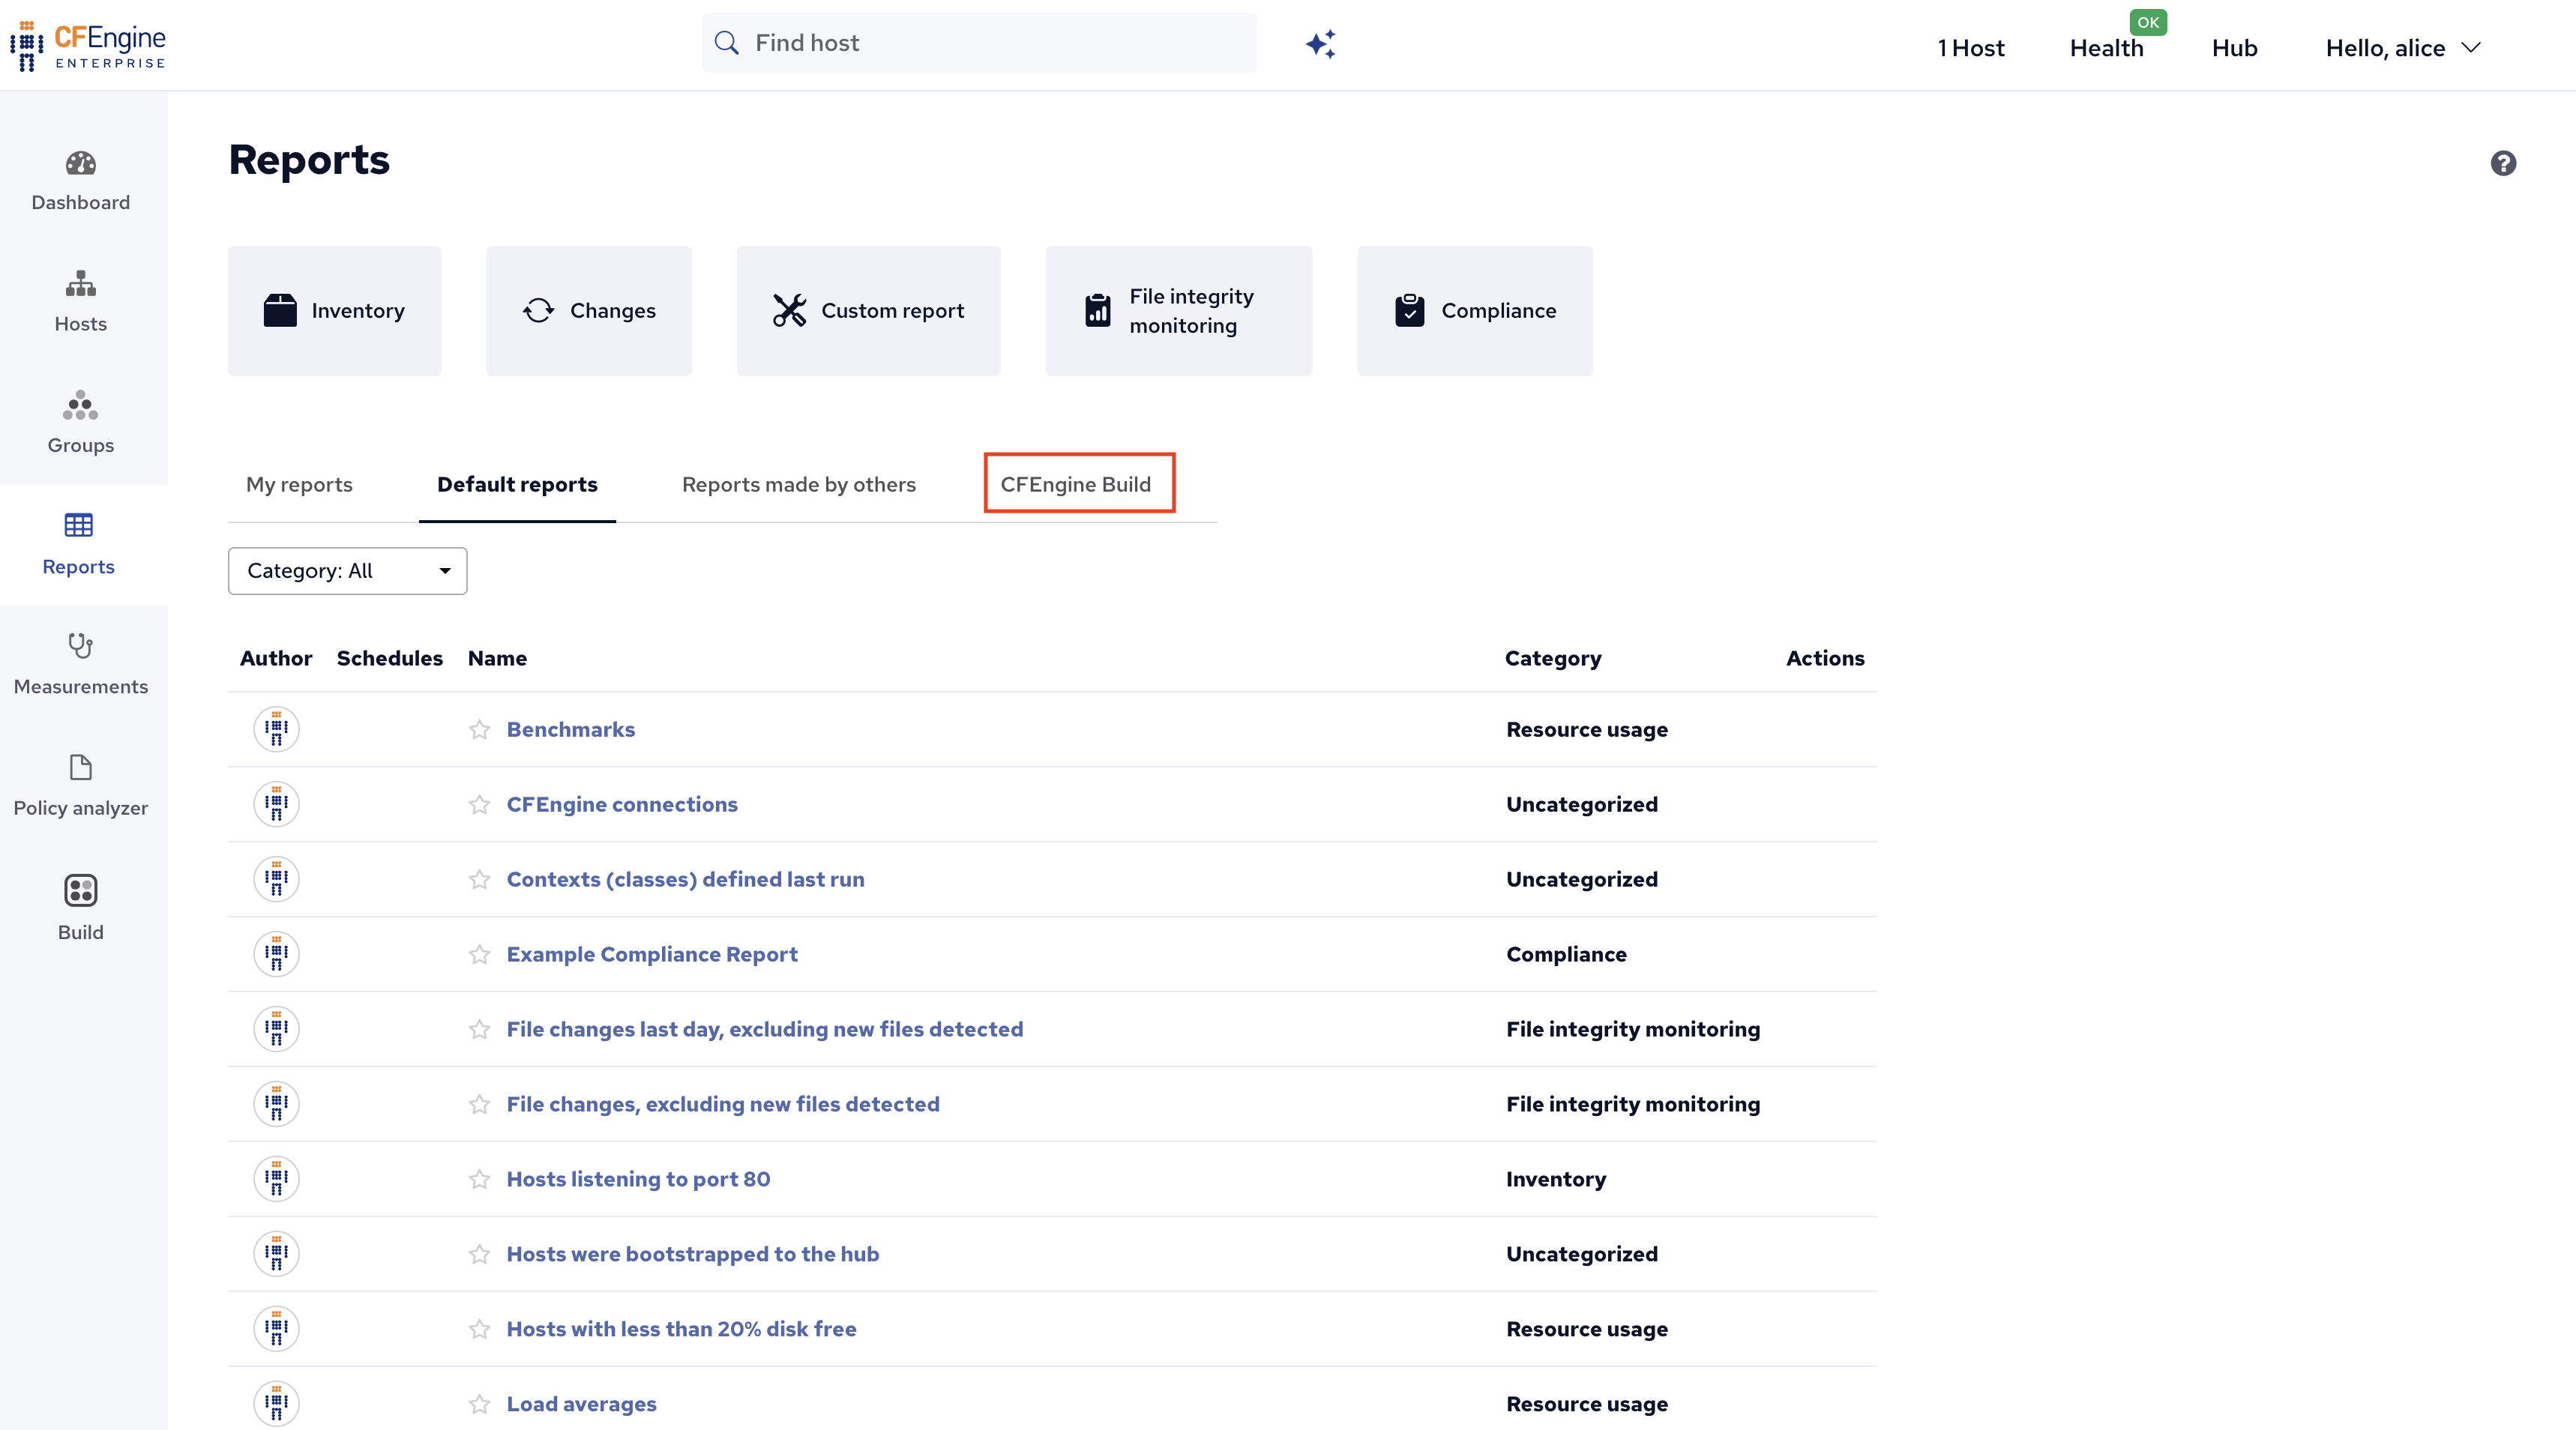Click the AI sparkle icon near search
This screenshot has width=2576, height=1430.
(1320, 44)
